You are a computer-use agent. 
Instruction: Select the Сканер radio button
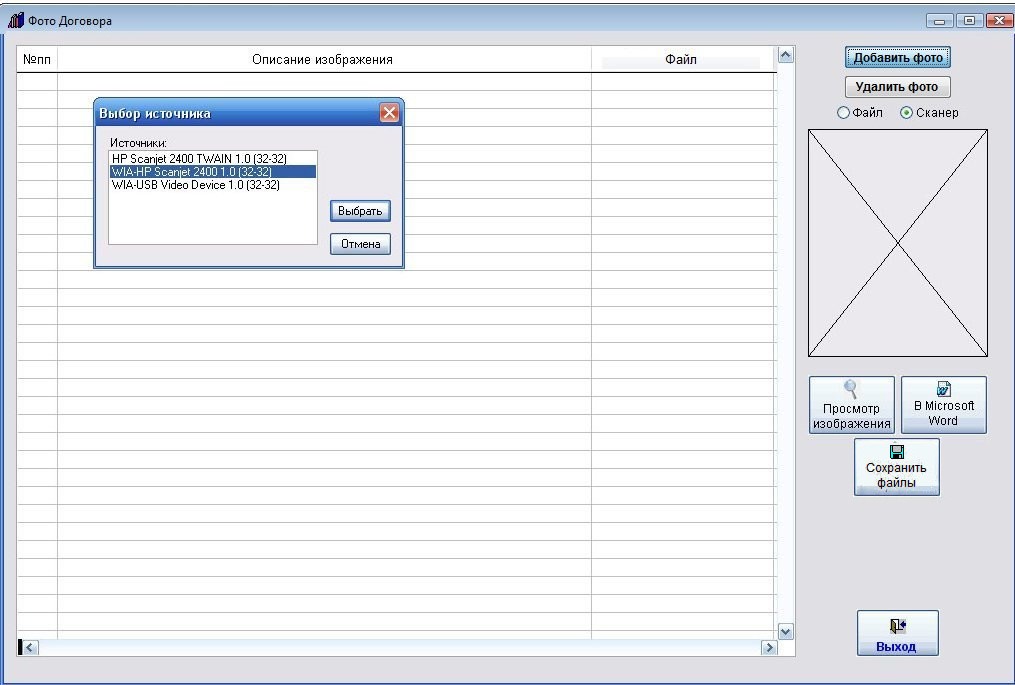(x=906, y=113)
